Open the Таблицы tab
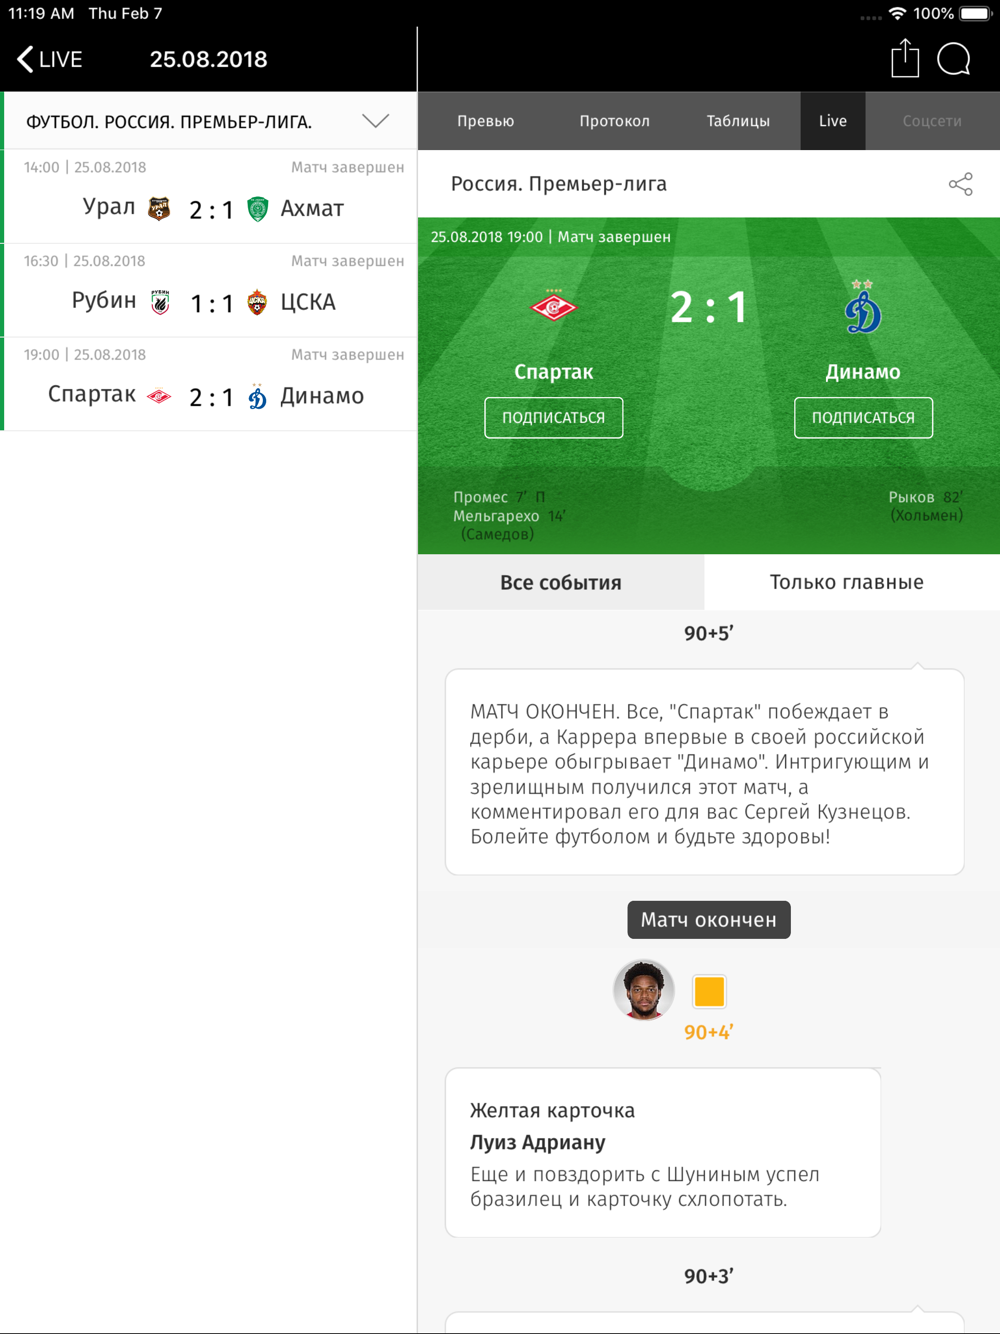Screen dimensions: 1000x1334 738,121
